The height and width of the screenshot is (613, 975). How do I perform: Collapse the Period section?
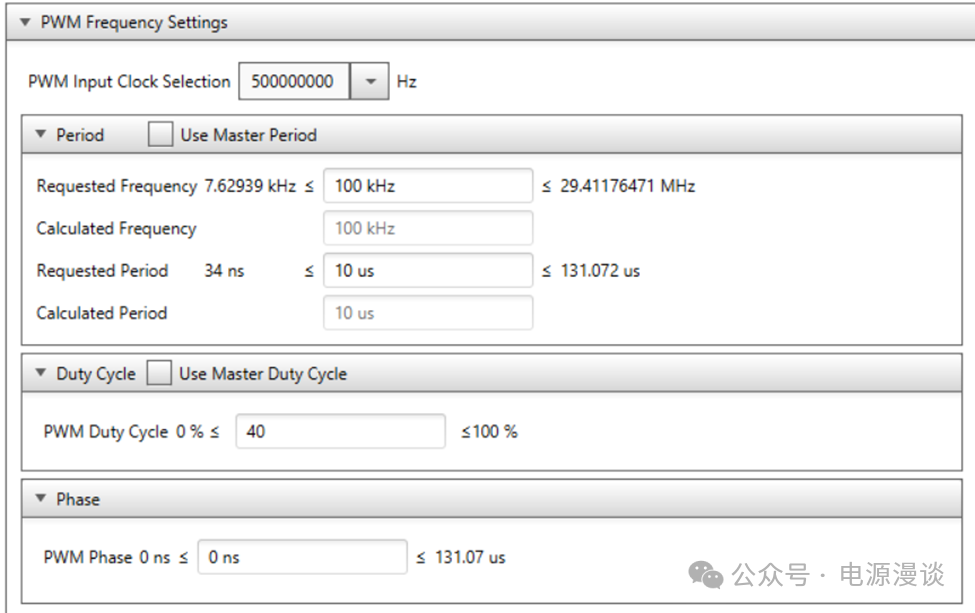pyautogui.click(x=41, y=135)
